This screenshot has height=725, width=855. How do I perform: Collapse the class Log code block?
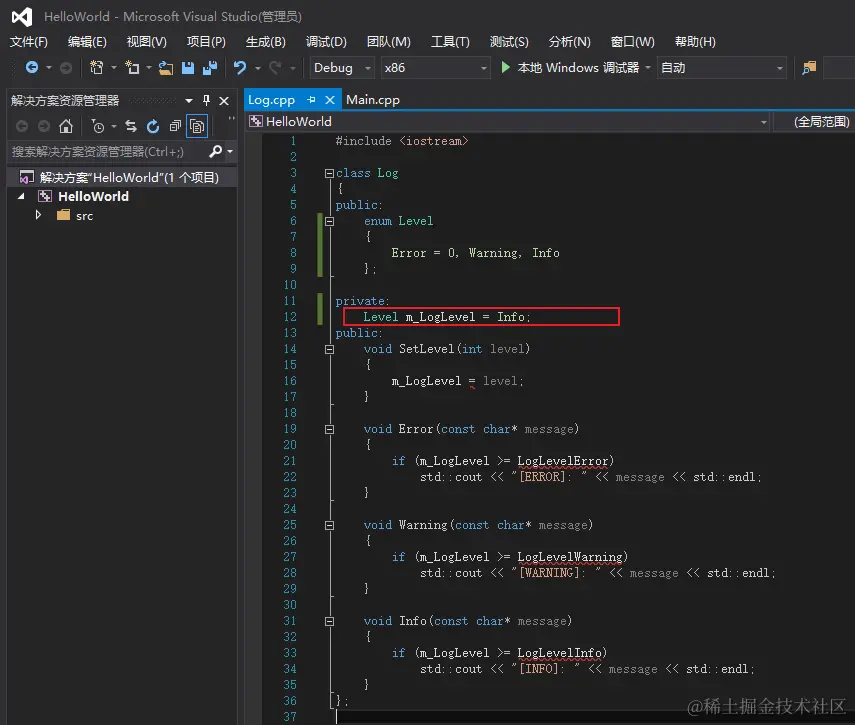[x=328, y=173]
